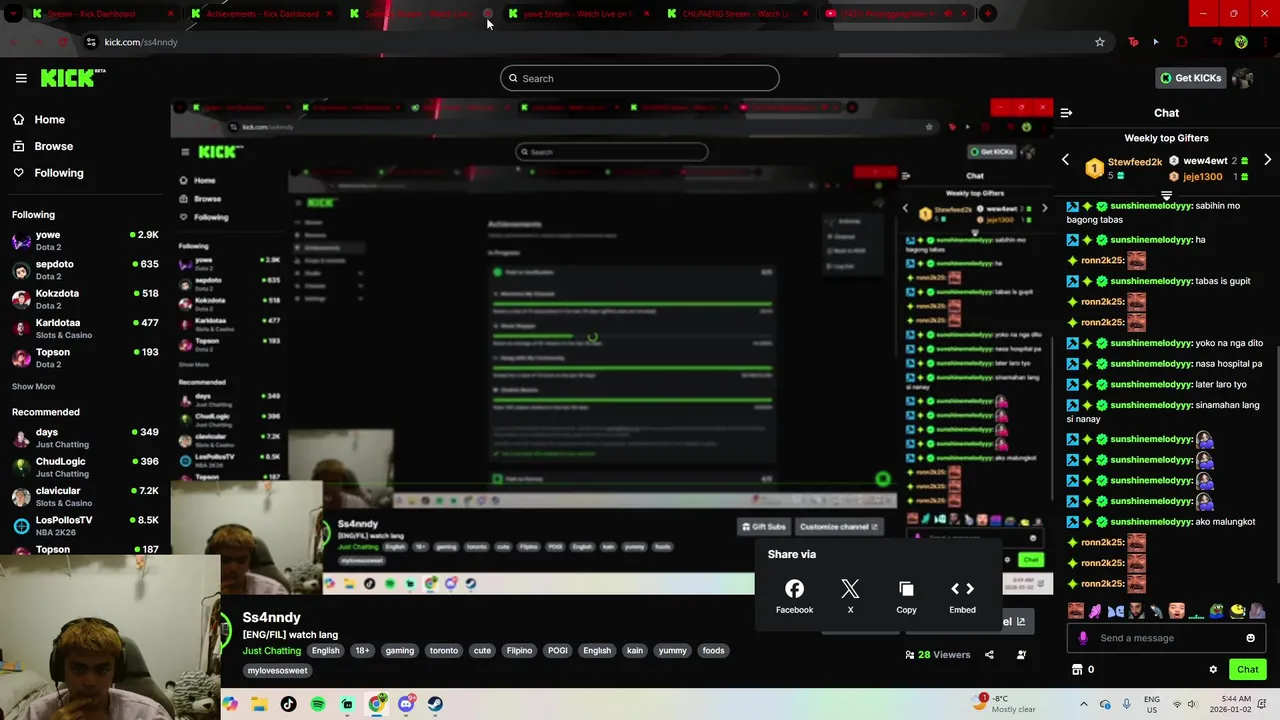
Task: Click username sunshinemelodyyy on 'ako malungkot' message
Action: [x=1151, y=522]
